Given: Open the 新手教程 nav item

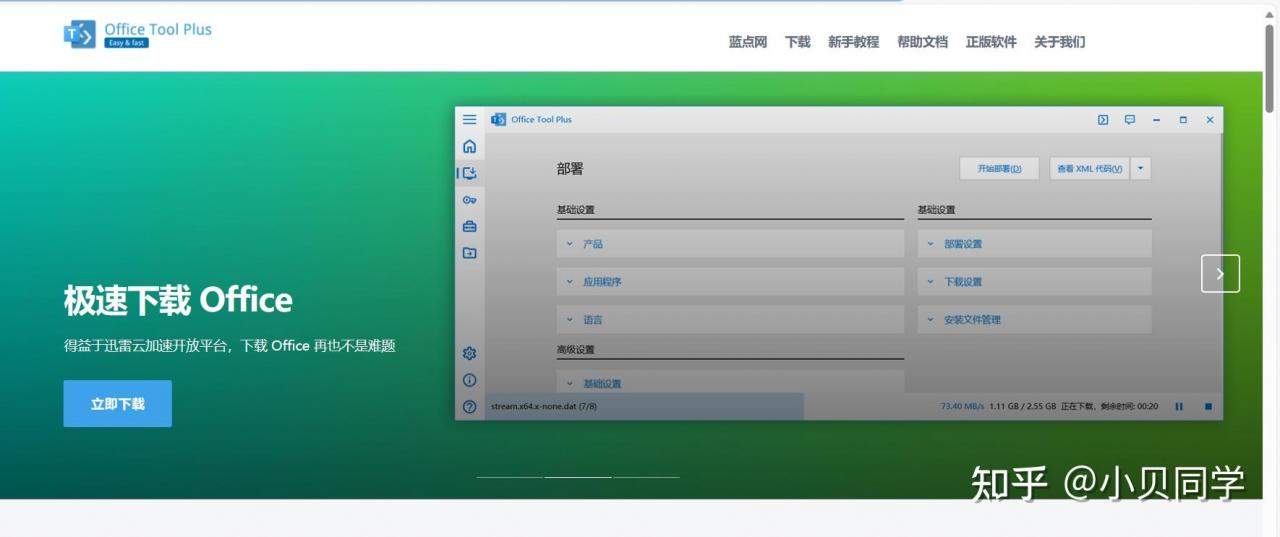Looking at the screenshot, I should 853,42.
